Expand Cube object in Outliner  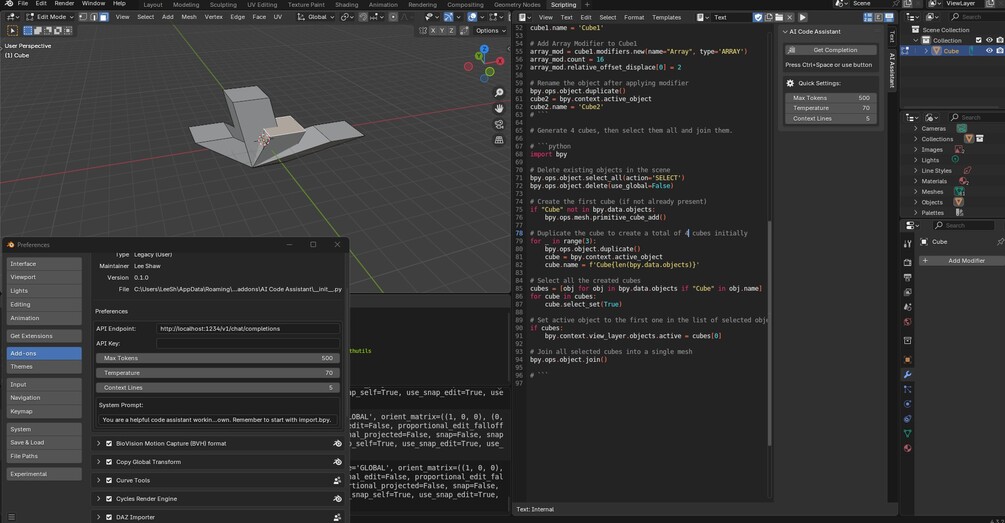926,51
